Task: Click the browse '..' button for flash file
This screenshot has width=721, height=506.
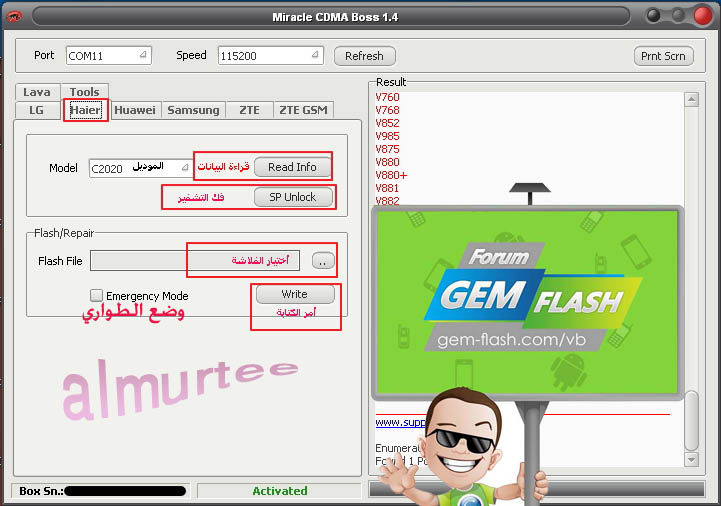Action: [323, 261]
